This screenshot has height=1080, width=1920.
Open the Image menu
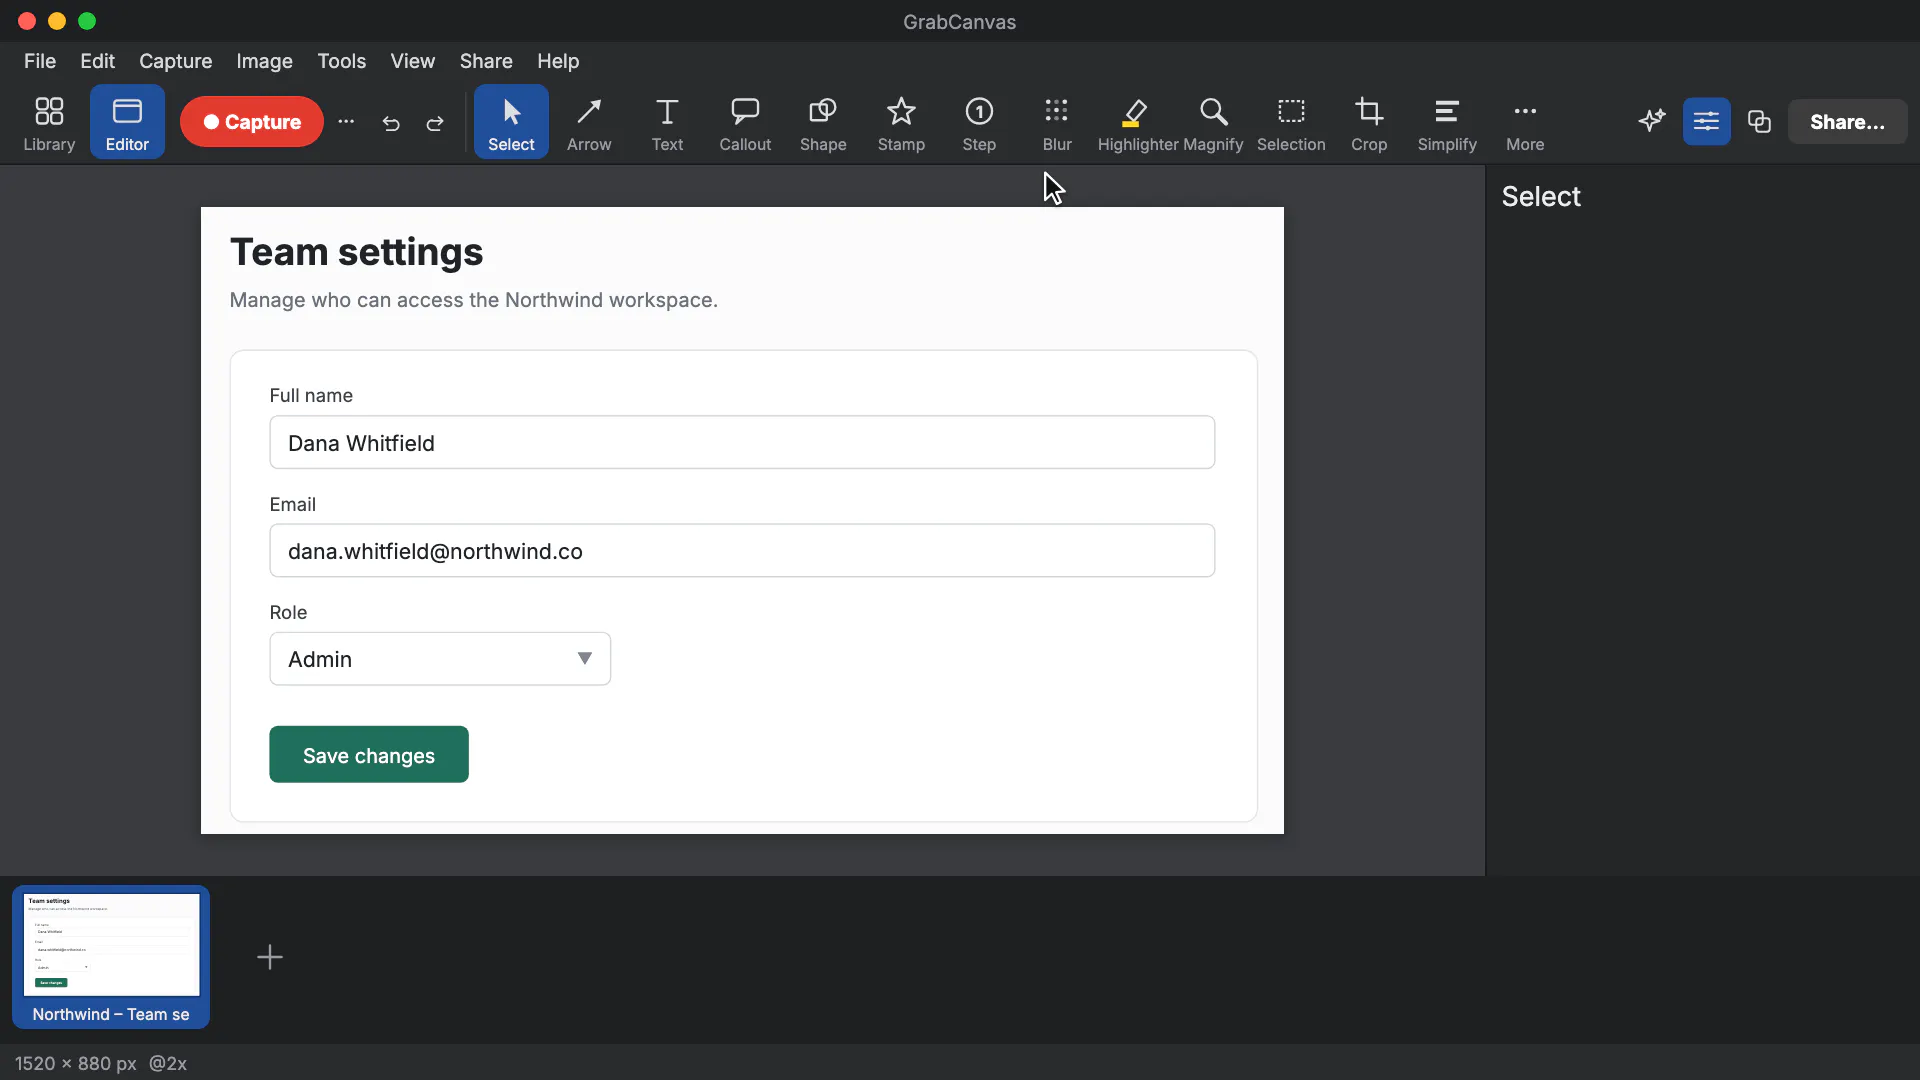coord(264,61)
